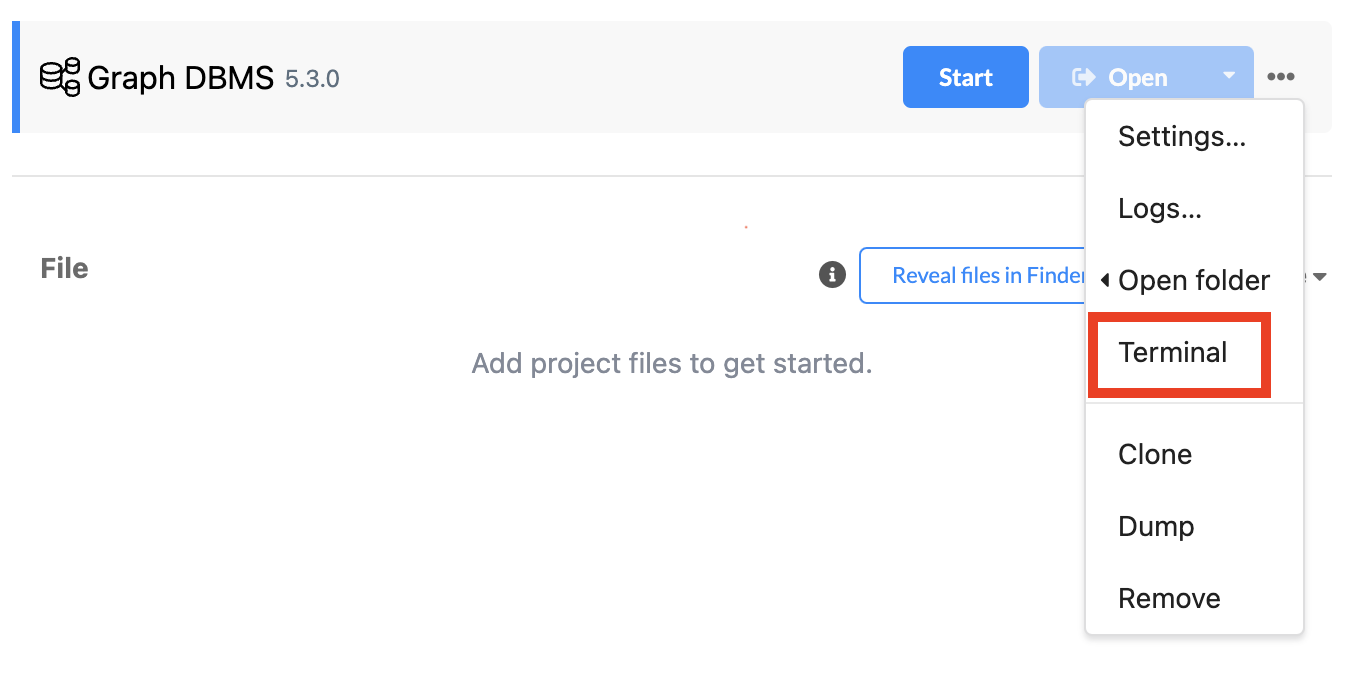Click the three-dot more options icon
Viewport: 1354px width, 688px height.
(x=1281, y=77)
